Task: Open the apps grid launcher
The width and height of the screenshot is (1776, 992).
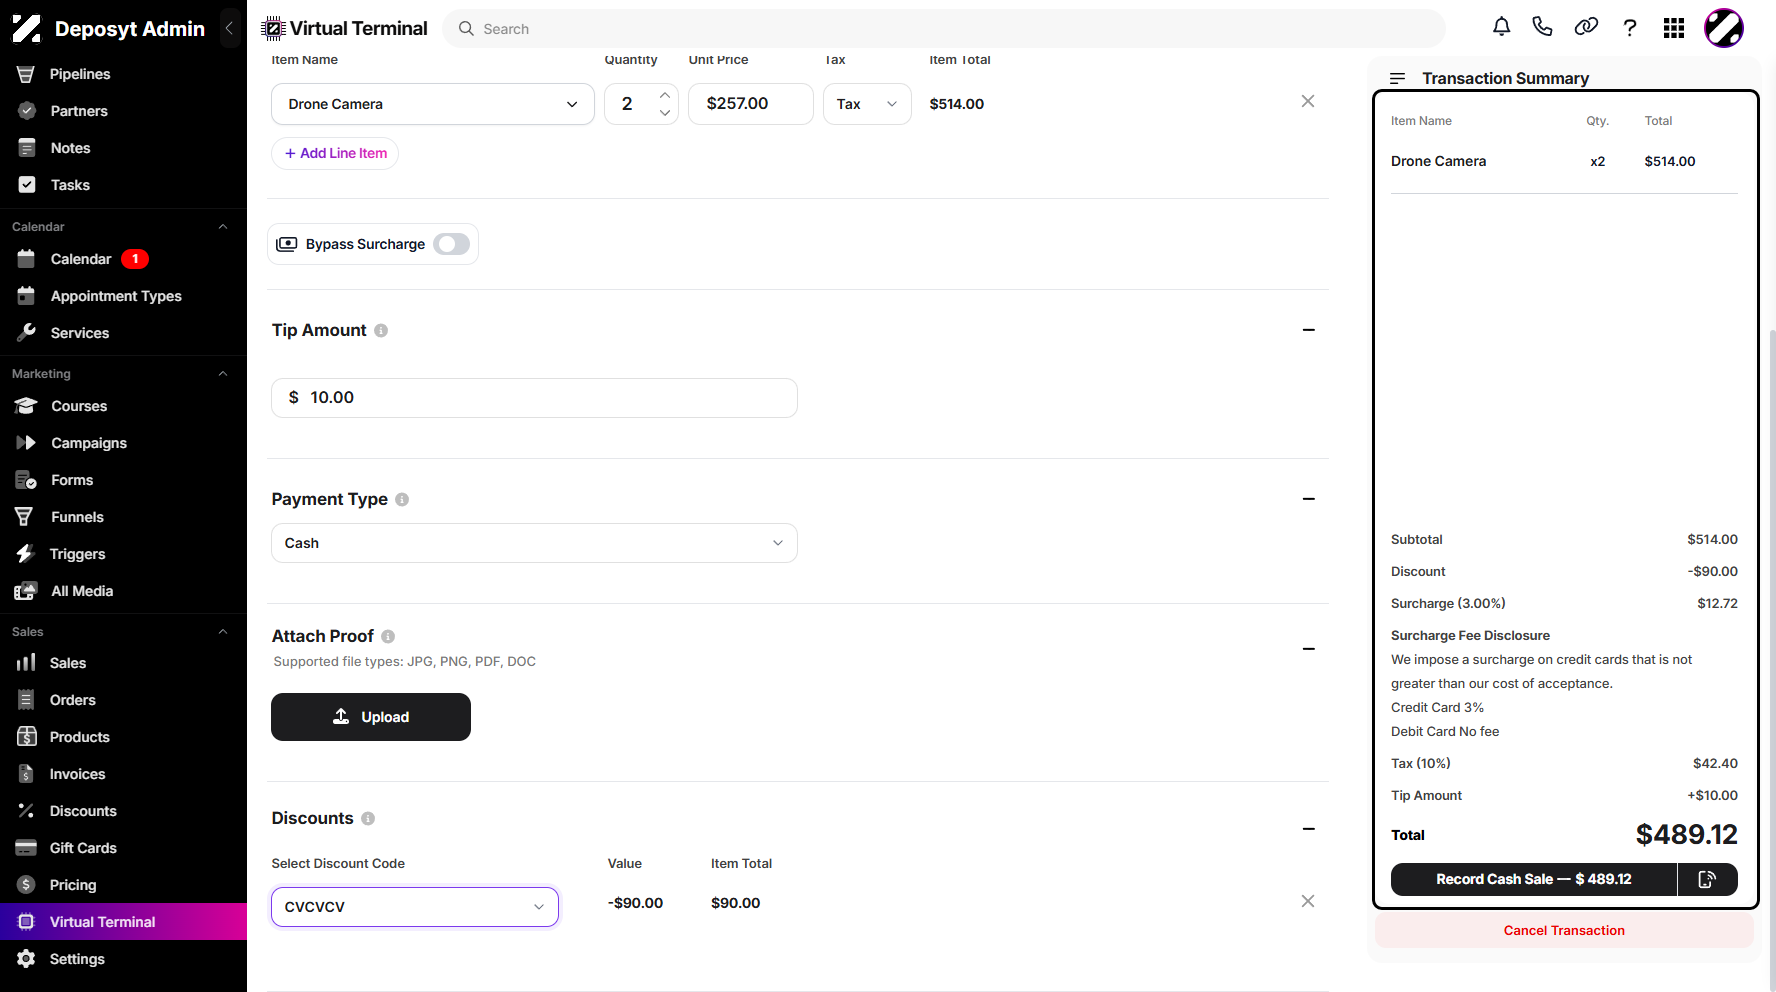Action: [x=1674, y=28]
